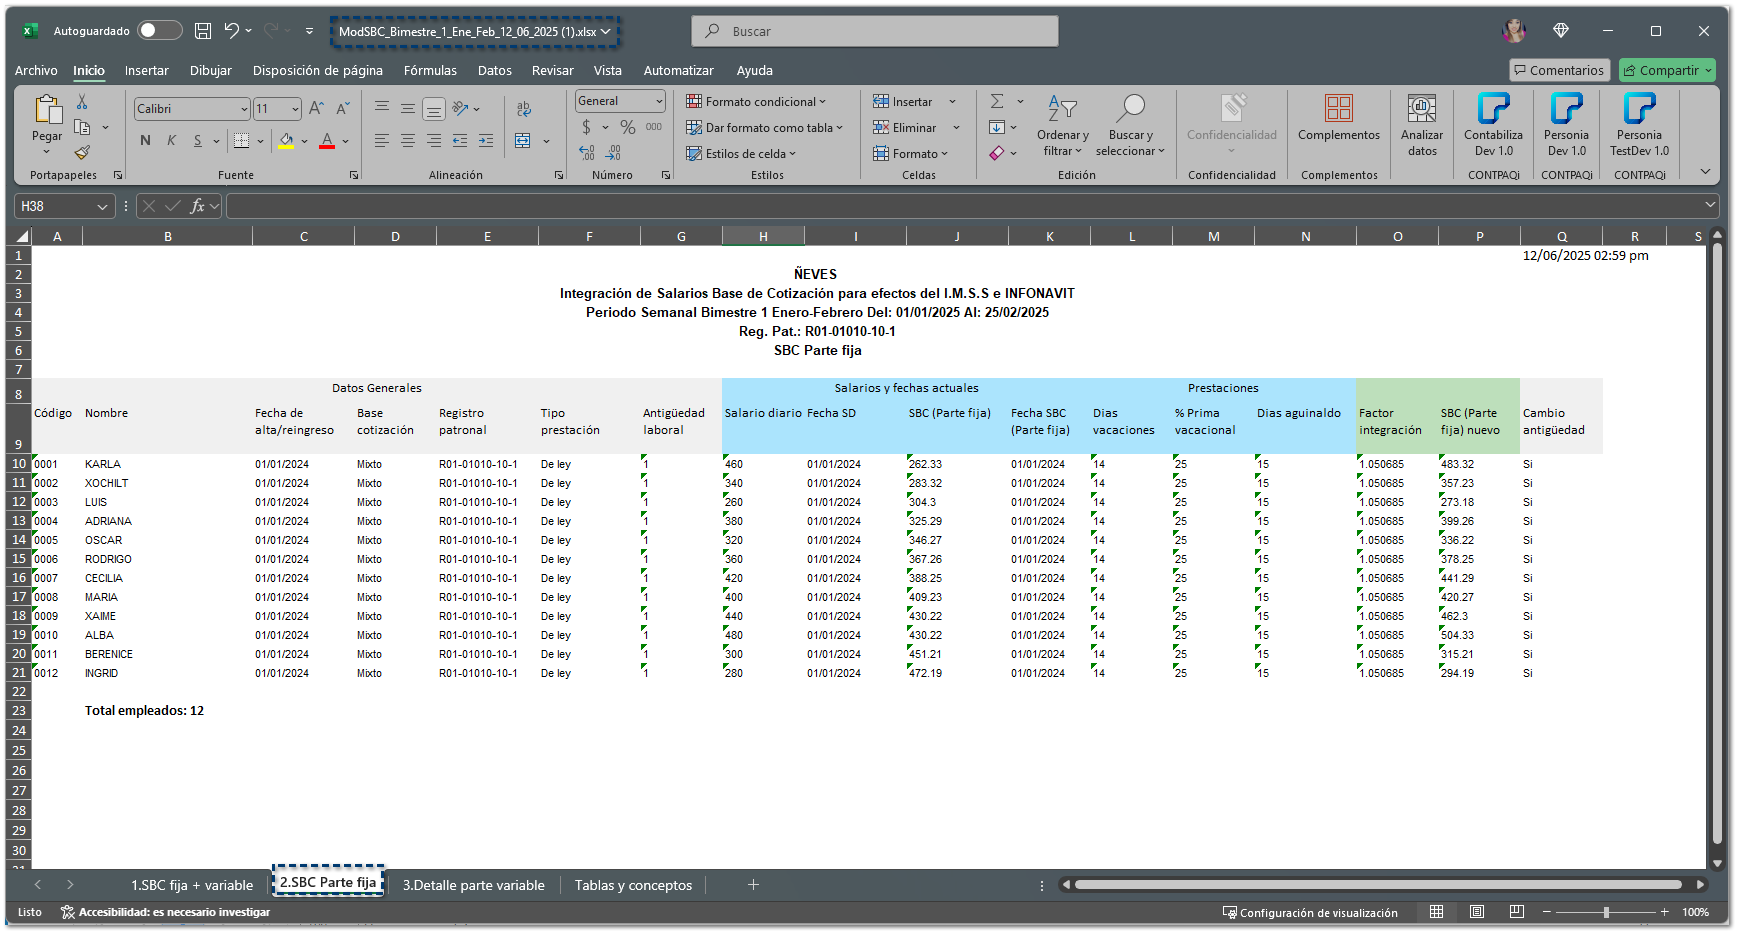Click the Save disk icon in title bar

tap(203, 31)
